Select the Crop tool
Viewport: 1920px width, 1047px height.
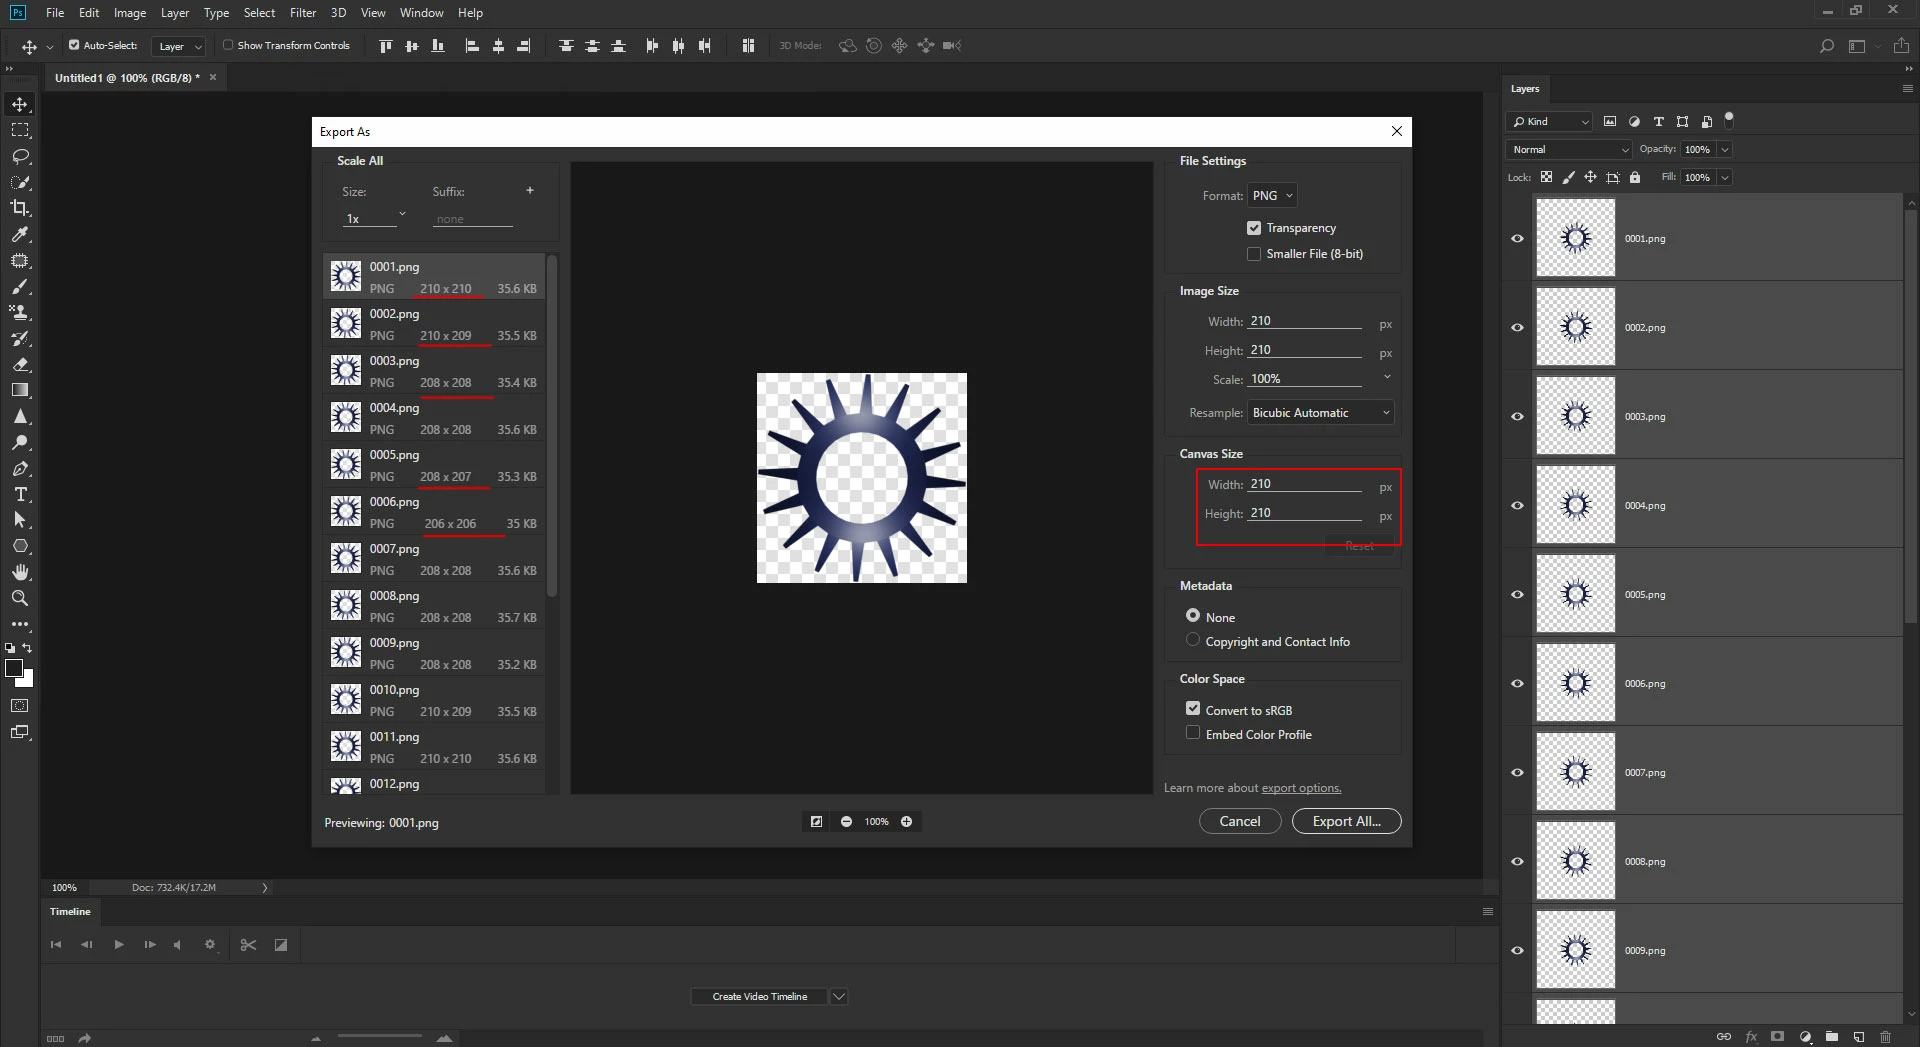20,208
